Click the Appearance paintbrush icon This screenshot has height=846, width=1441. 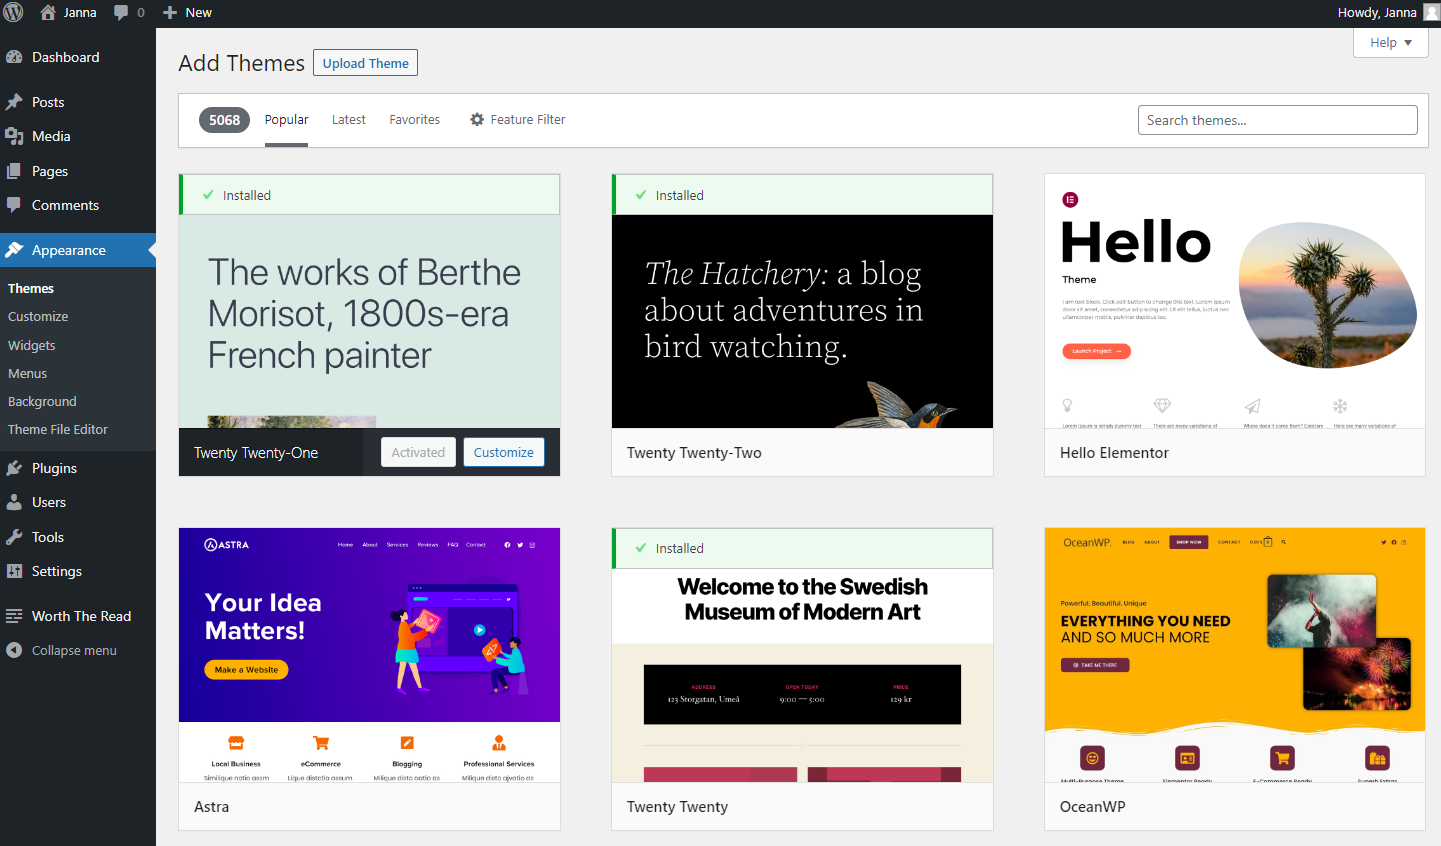(14, 250)
